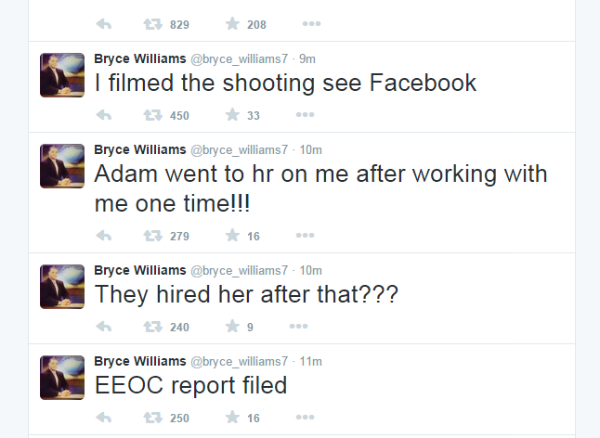Open Bryce Williams profile from EEOC tweet

coord(139,360)
